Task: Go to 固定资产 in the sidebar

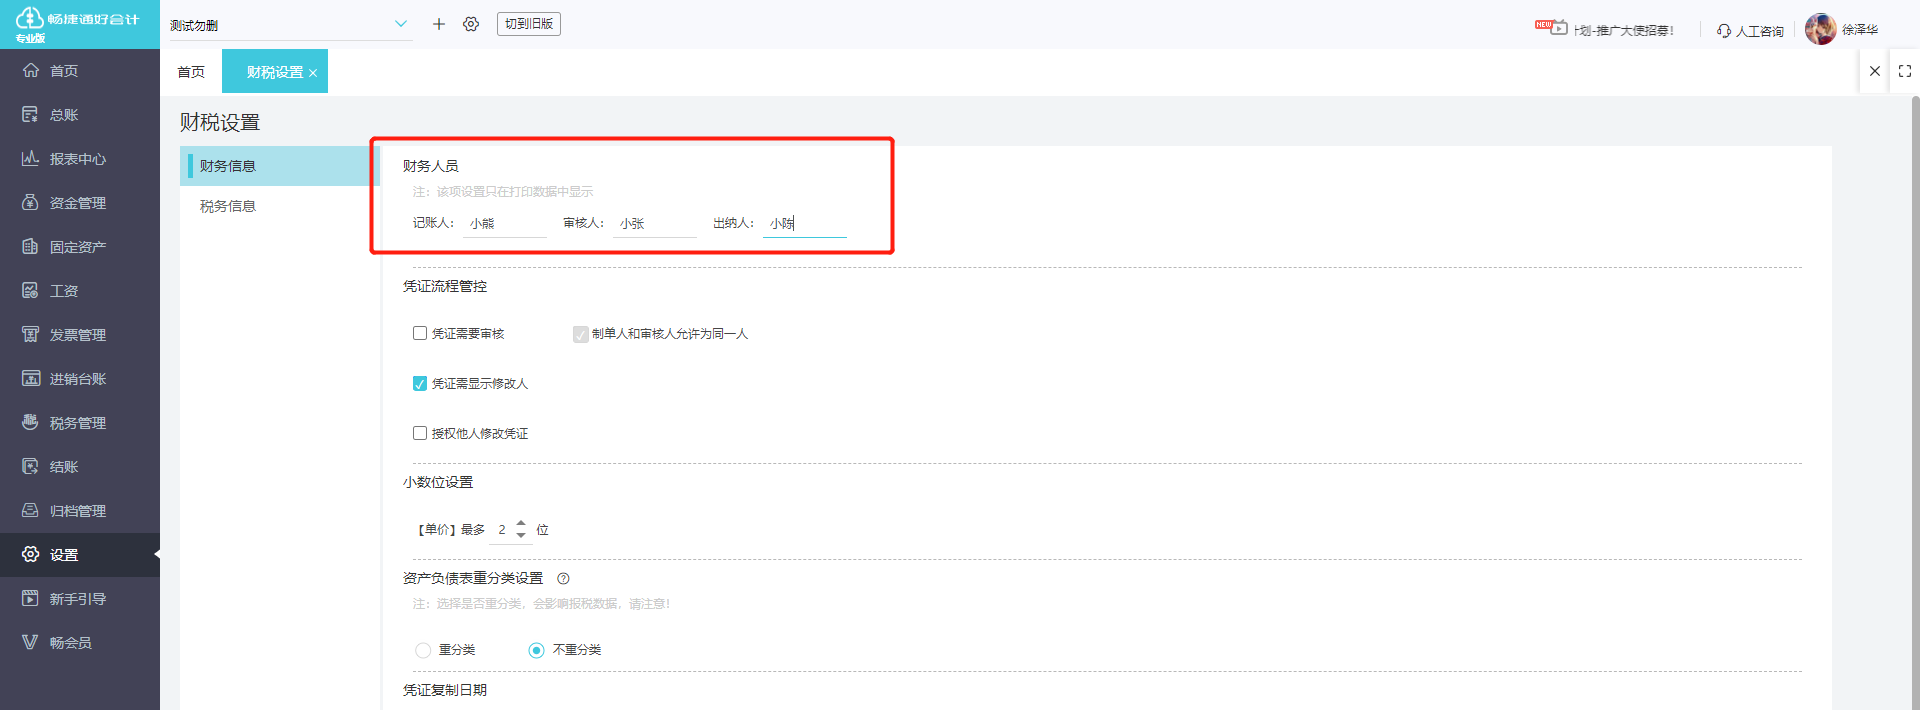Action: pyautogui.click(x=78, y=247)
